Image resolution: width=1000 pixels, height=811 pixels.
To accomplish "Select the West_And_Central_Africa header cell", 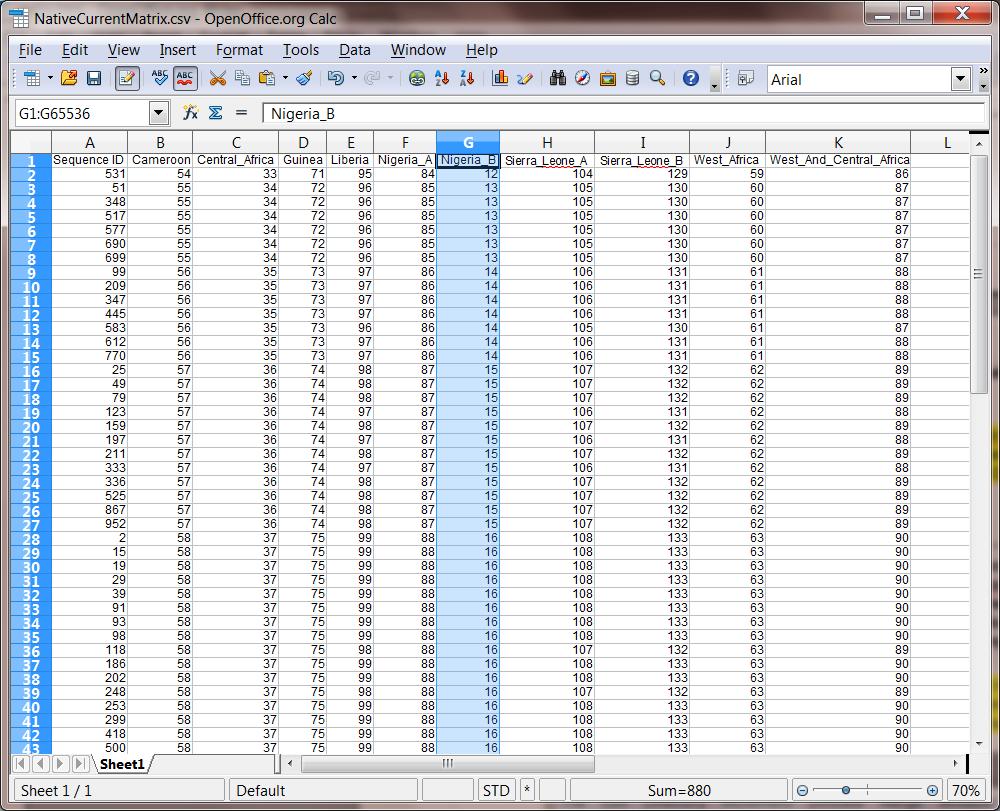I will (838, 160).
